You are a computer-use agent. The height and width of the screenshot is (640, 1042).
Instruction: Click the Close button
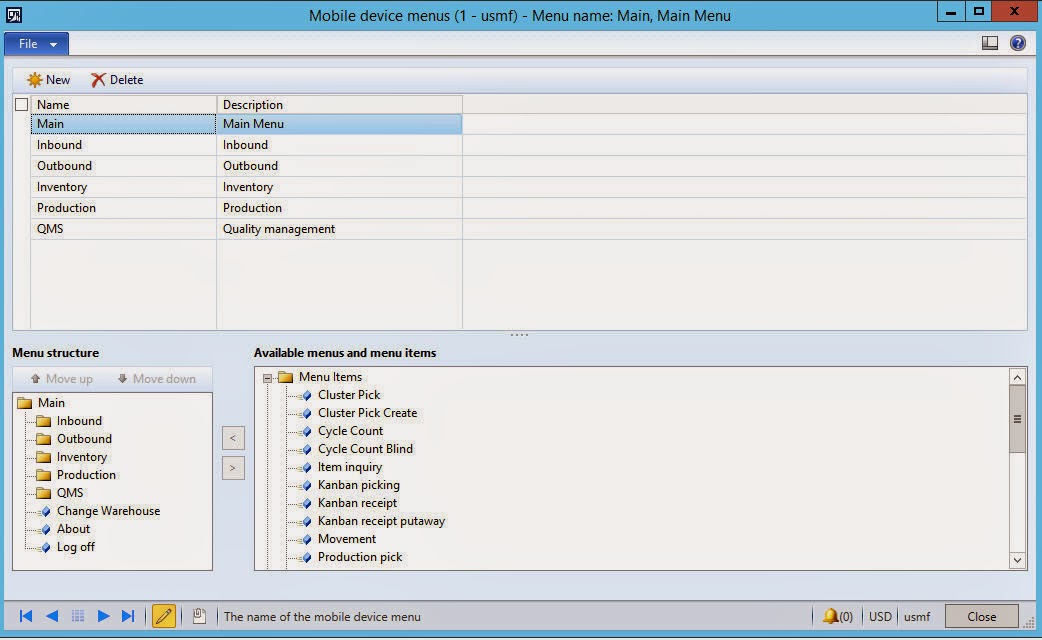pos(981,616)
